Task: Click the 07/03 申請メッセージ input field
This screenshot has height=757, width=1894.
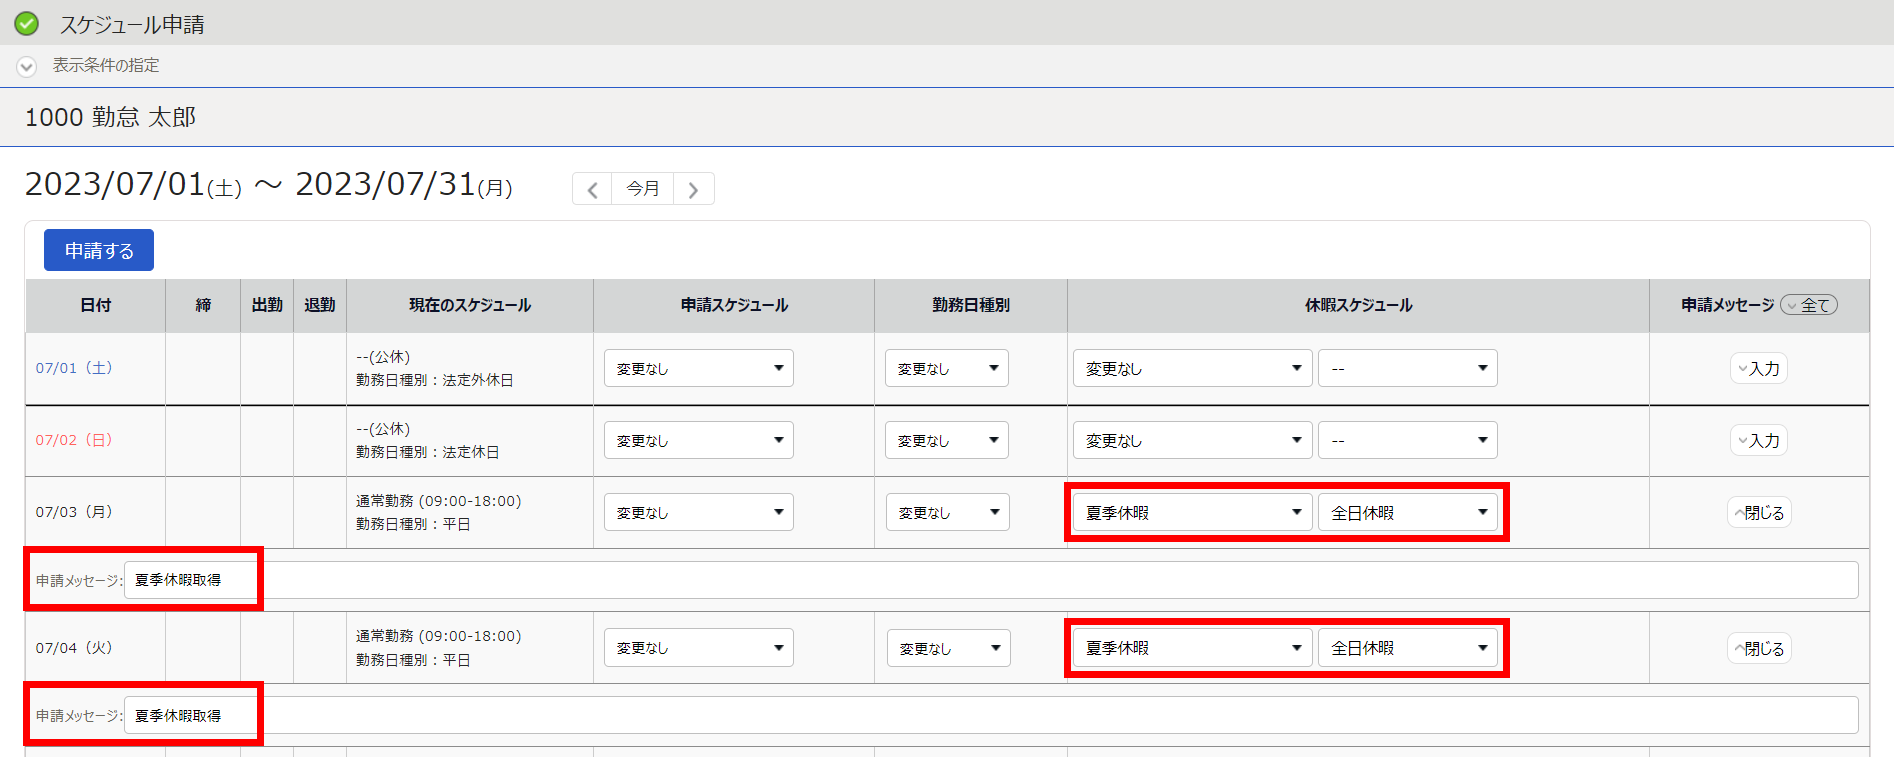Action: click(x=991, y=580)
